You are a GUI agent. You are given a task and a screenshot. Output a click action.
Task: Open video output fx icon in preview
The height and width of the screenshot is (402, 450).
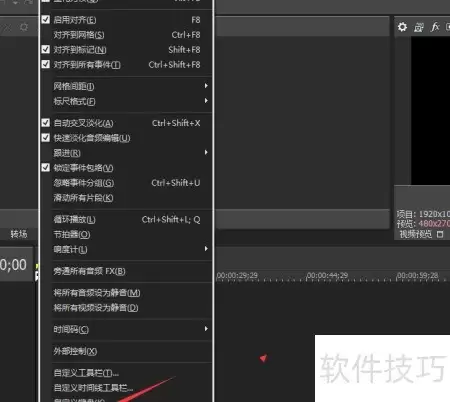tap(435, 27)
